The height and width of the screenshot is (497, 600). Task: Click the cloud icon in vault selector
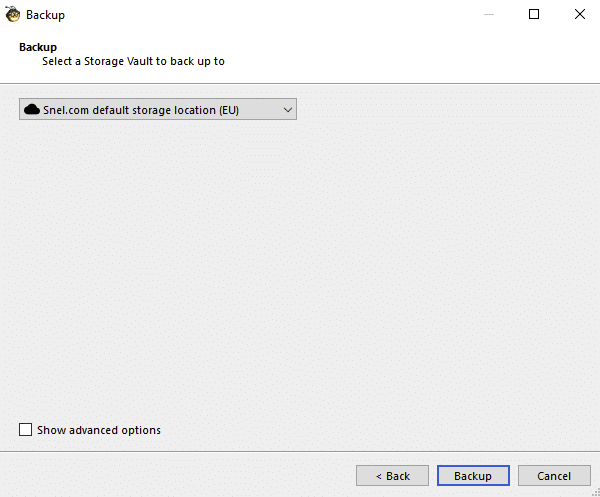tap(32, 110)
